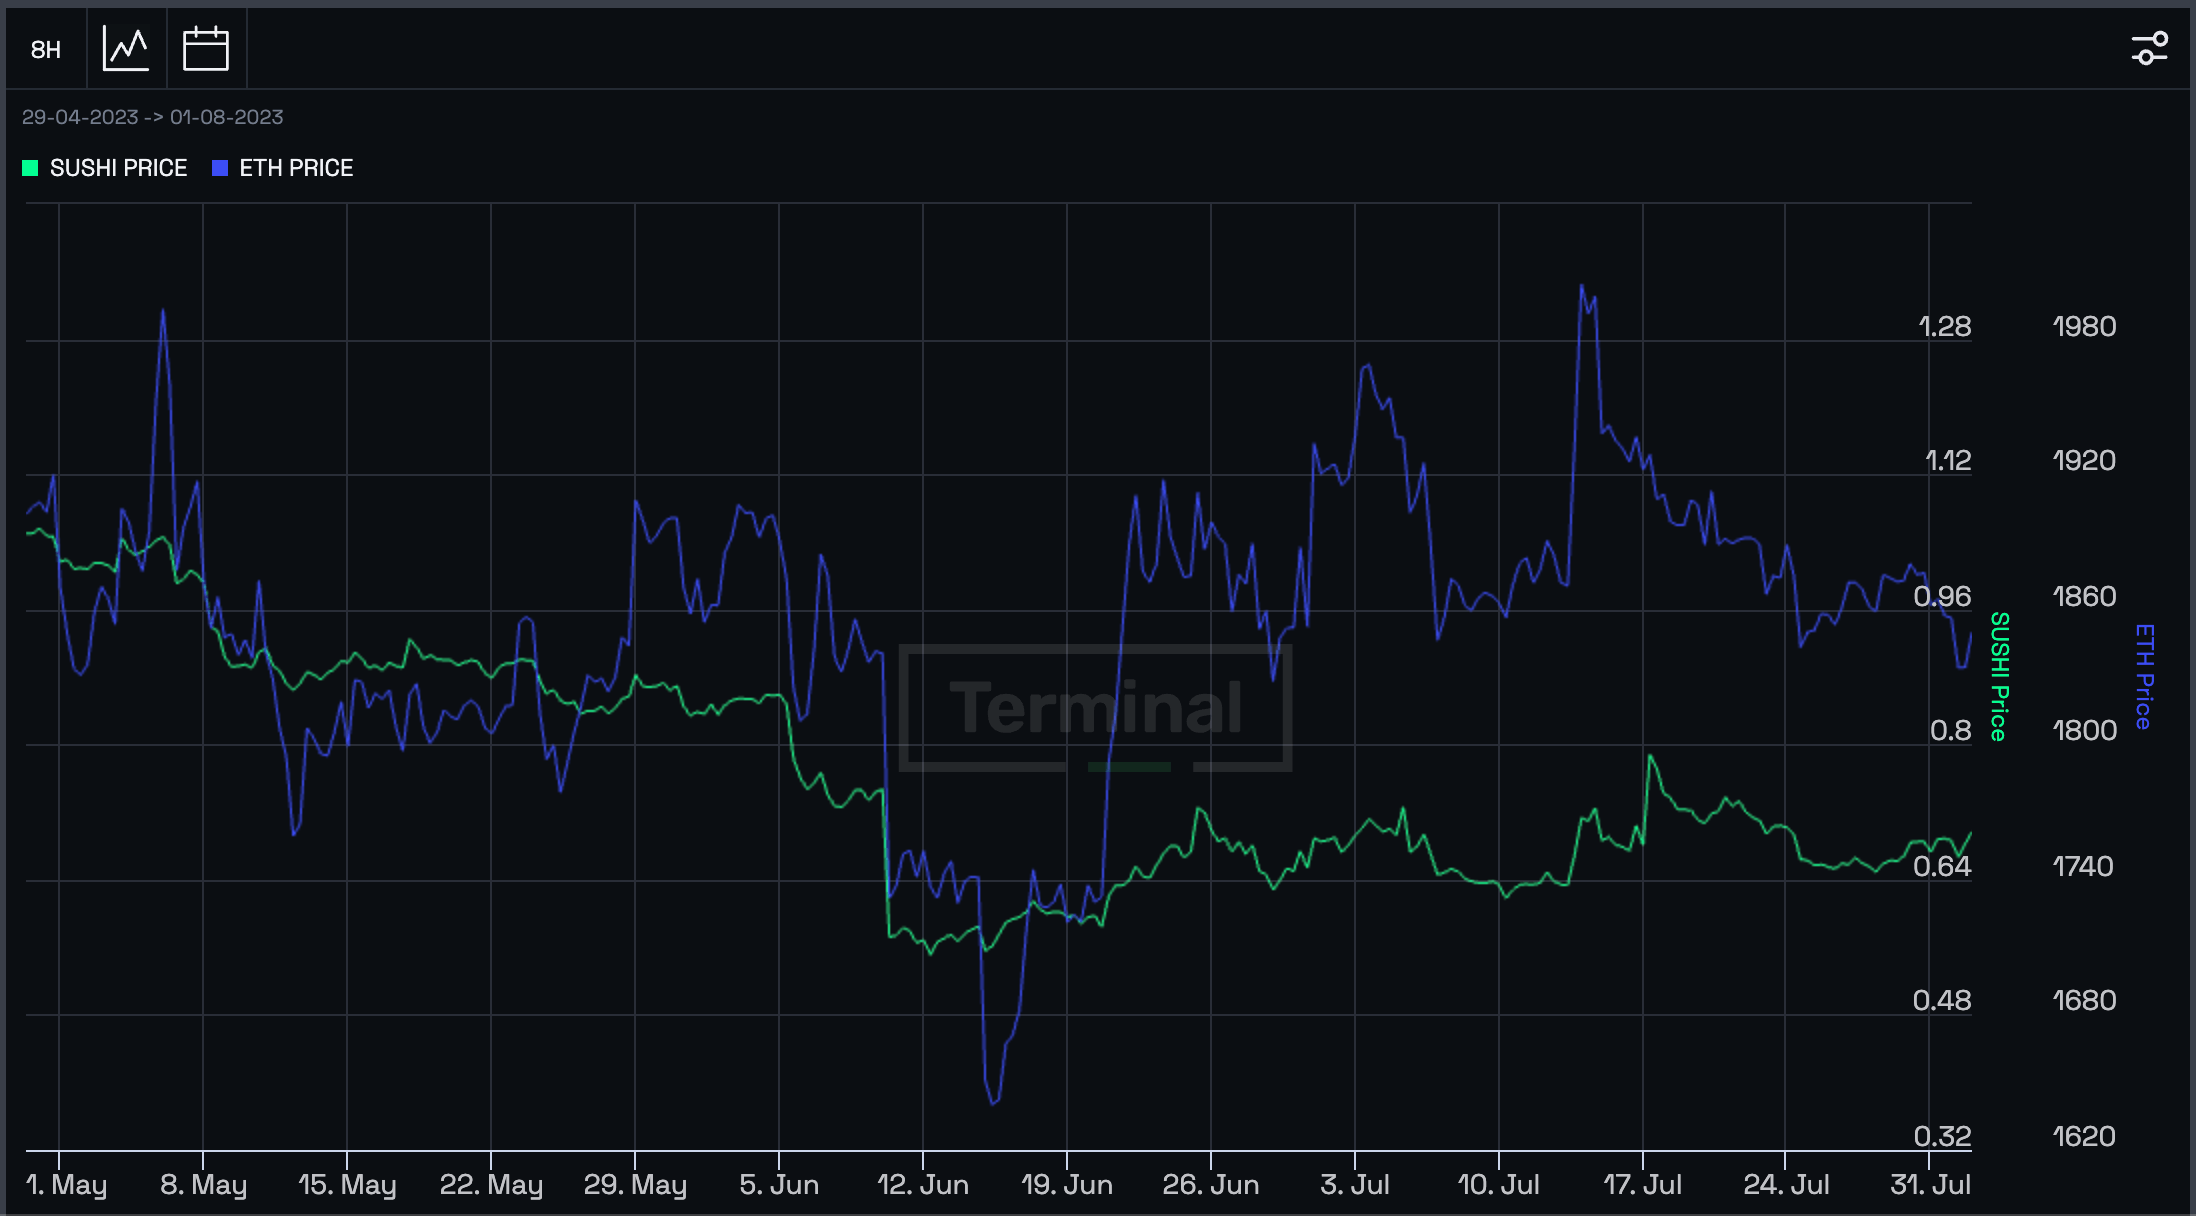Image resolution: width=2196 pixels, height=1216 pixels.
Task: Click the 1860 ETH axis value
Action: point(2084,596)
